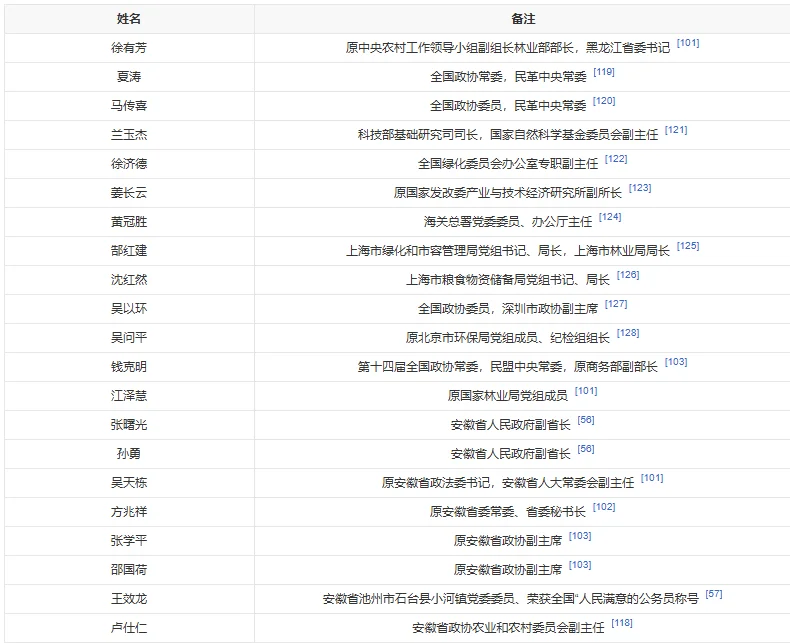The width and height of the screenshot is (790, 643).
Task: Follow citation [120] in the 马传喜 row
Action: coord(604,101)
